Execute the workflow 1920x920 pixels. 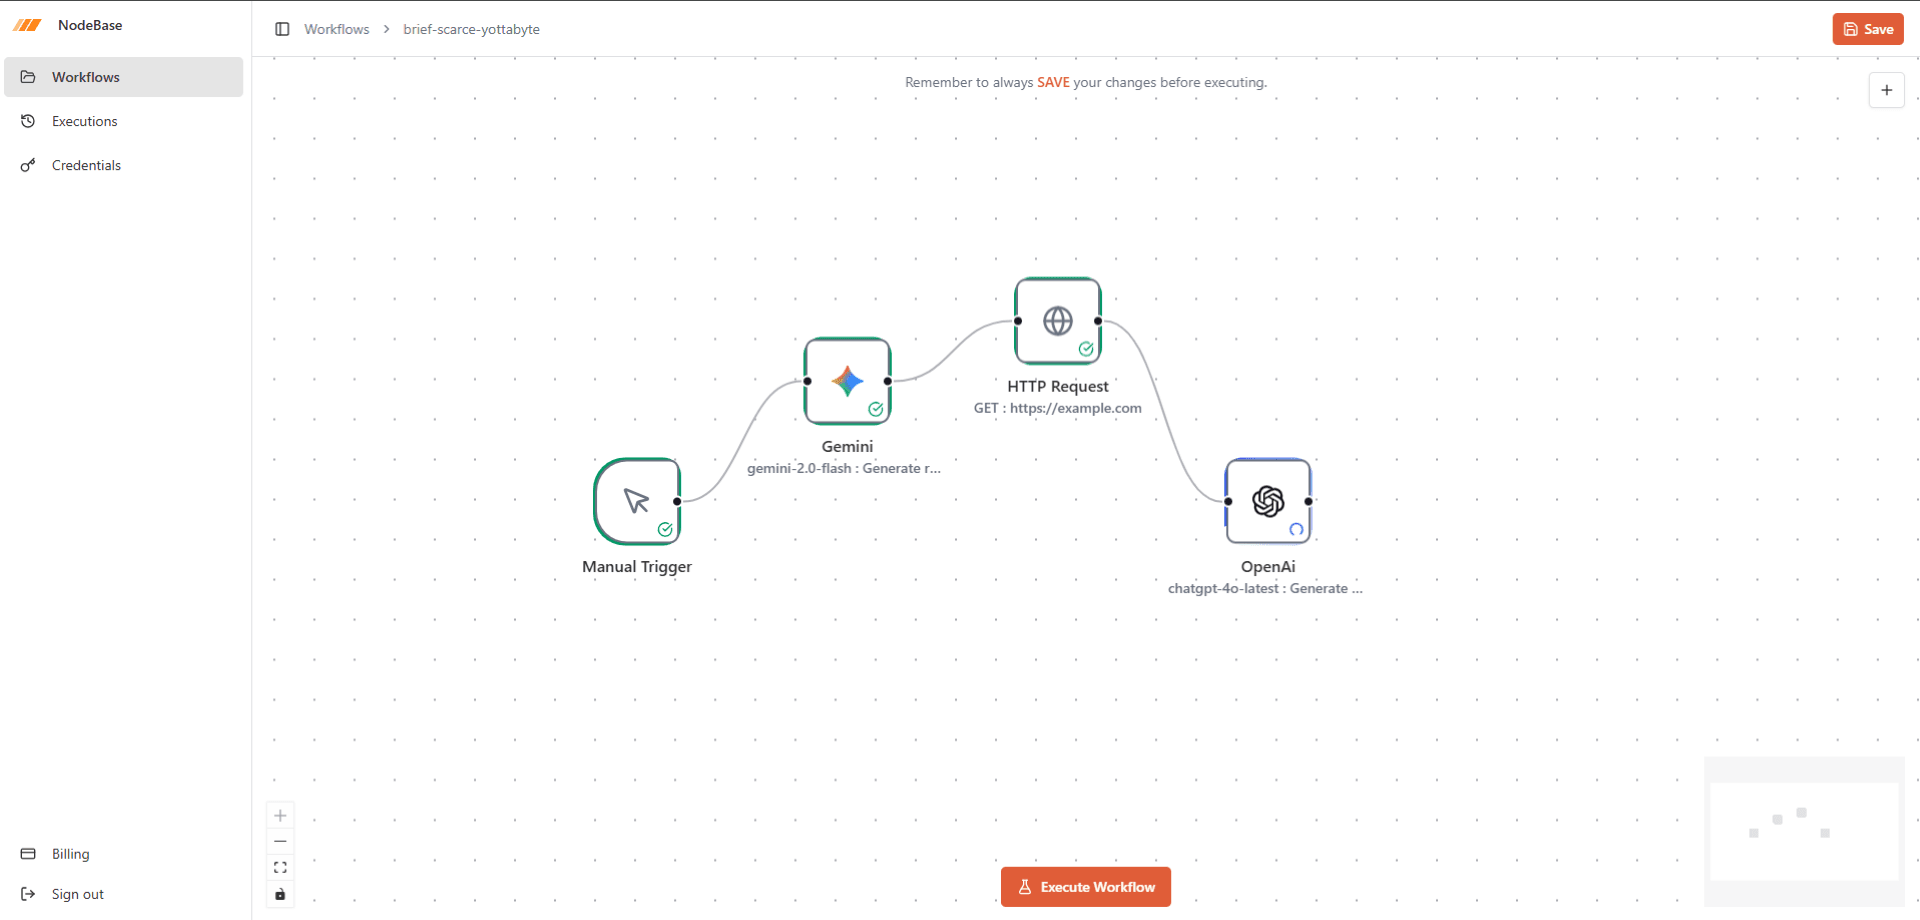1085,887
